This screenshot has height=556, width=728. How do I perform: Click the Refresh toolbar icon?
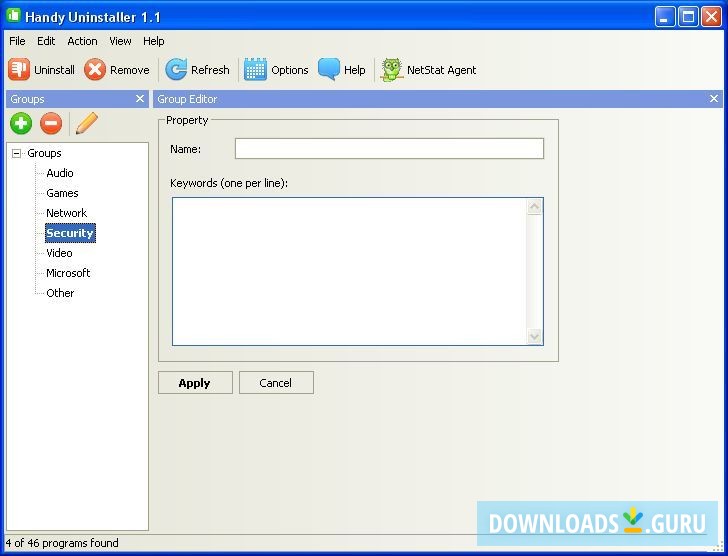[176, 70]
